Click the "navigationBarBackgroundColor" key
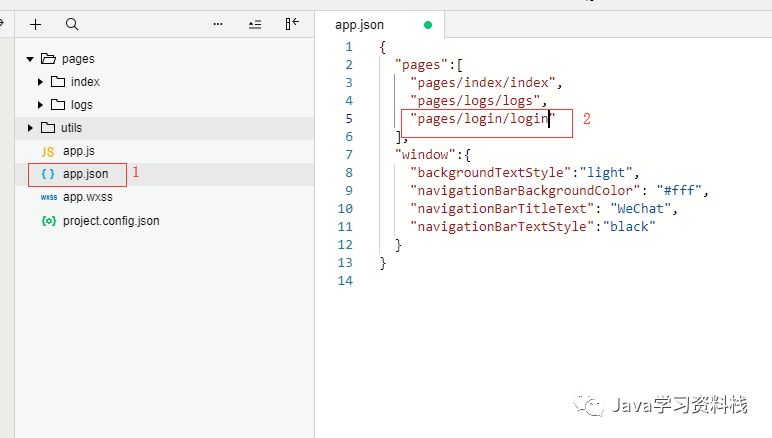Image resolution: width=772 pixels, height=438 pixels. [x=525, y=190]
